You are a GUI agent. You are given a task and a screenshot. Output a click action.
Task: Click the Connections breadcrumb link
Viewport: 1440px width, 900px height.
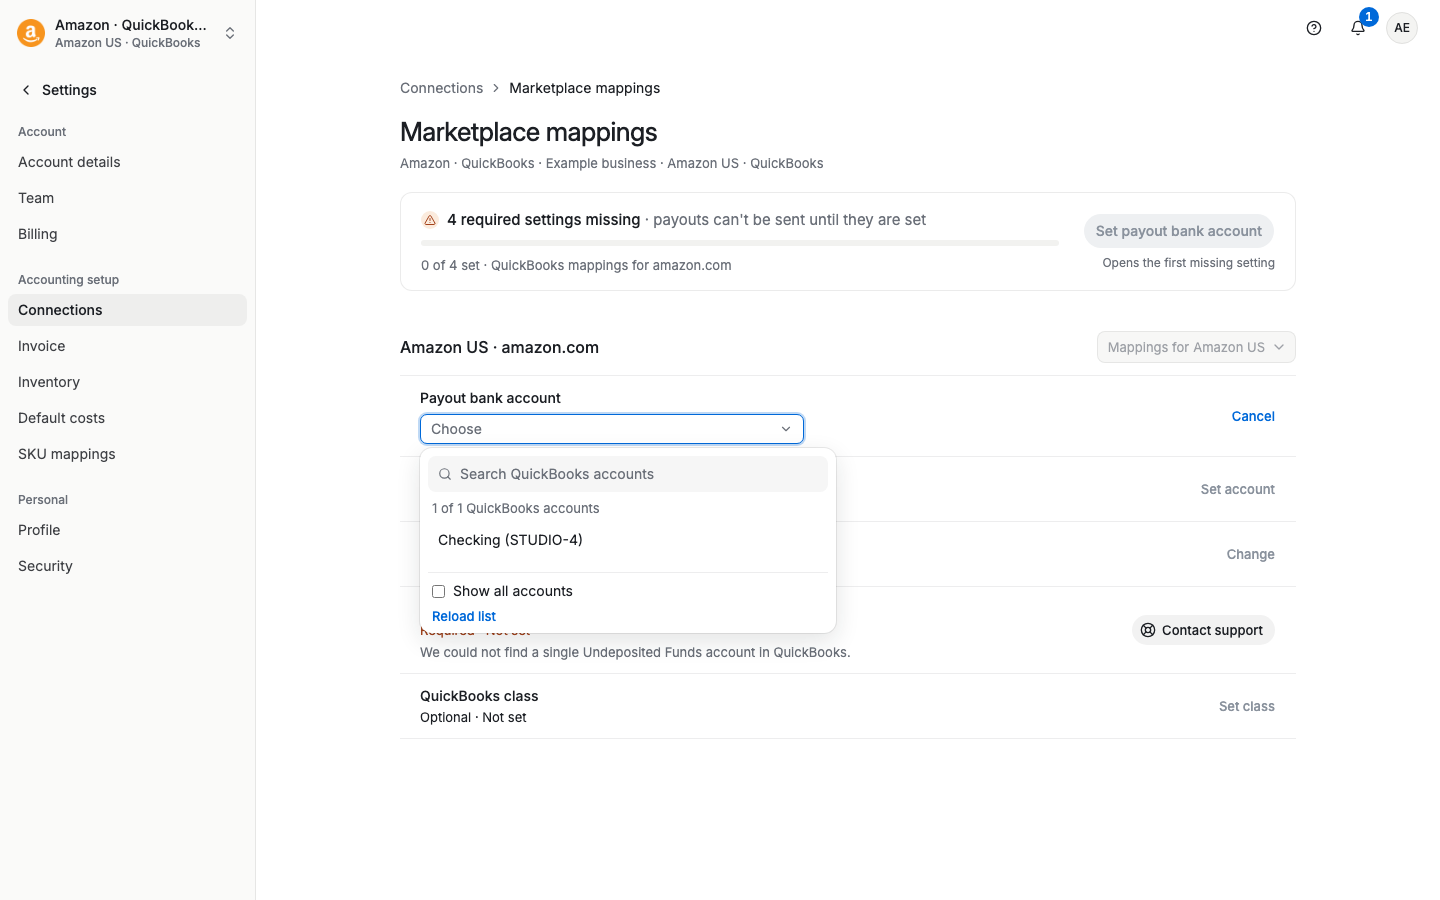click(x=442, y=88)
